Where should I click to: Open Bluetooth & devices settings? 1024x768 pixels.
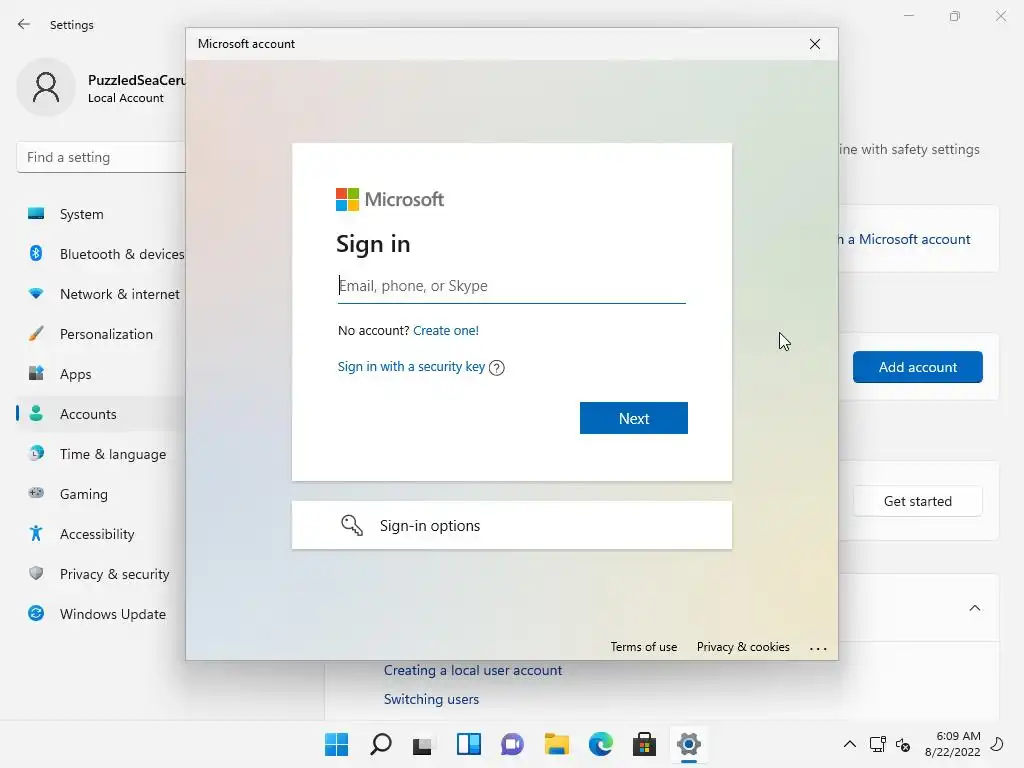click(103, 254)
